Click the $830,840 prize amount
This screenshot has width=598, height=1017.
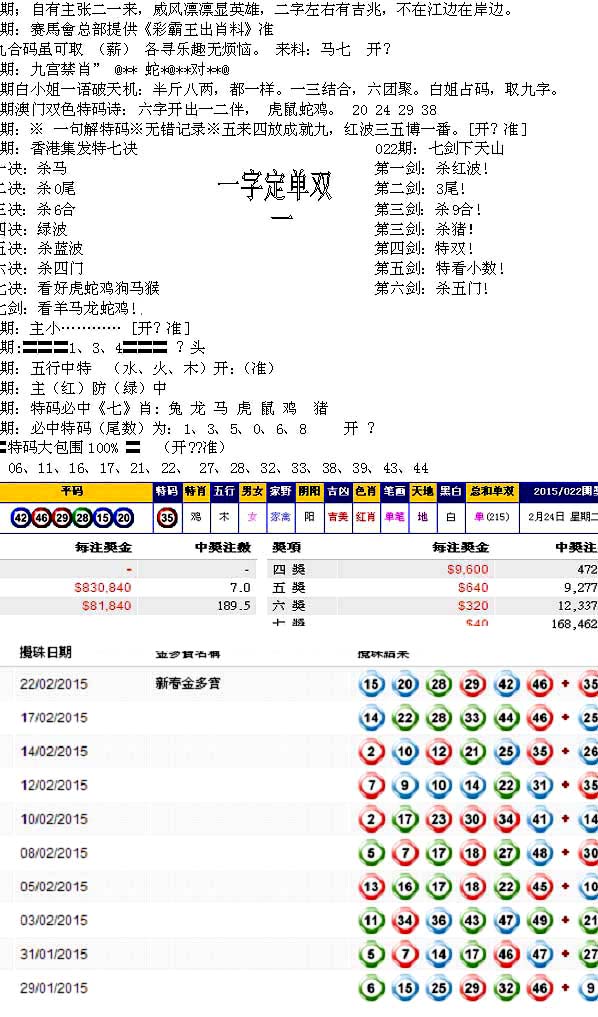[x=102, y=588]
